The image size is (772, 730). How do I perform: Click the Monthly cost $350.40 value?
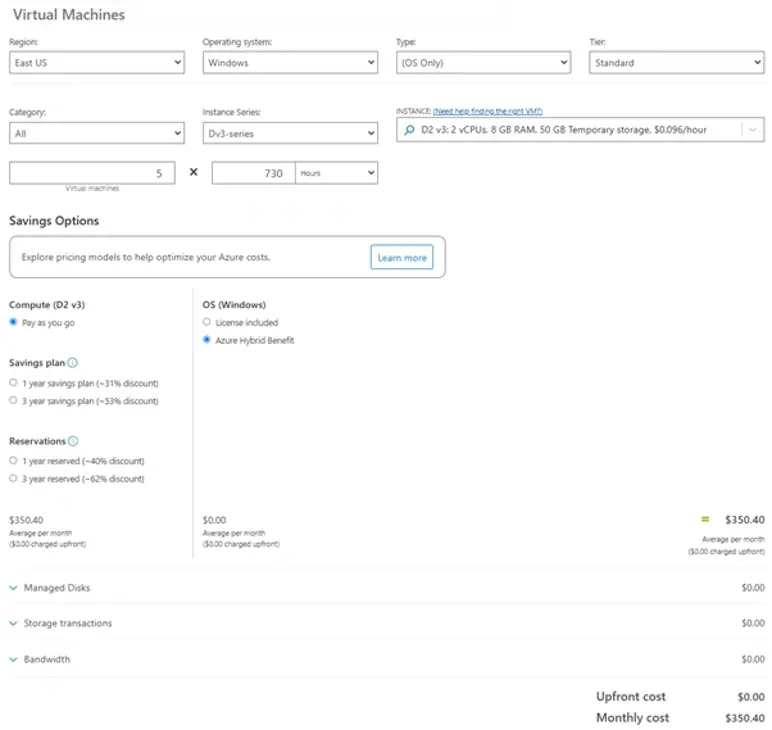[744, 718]
